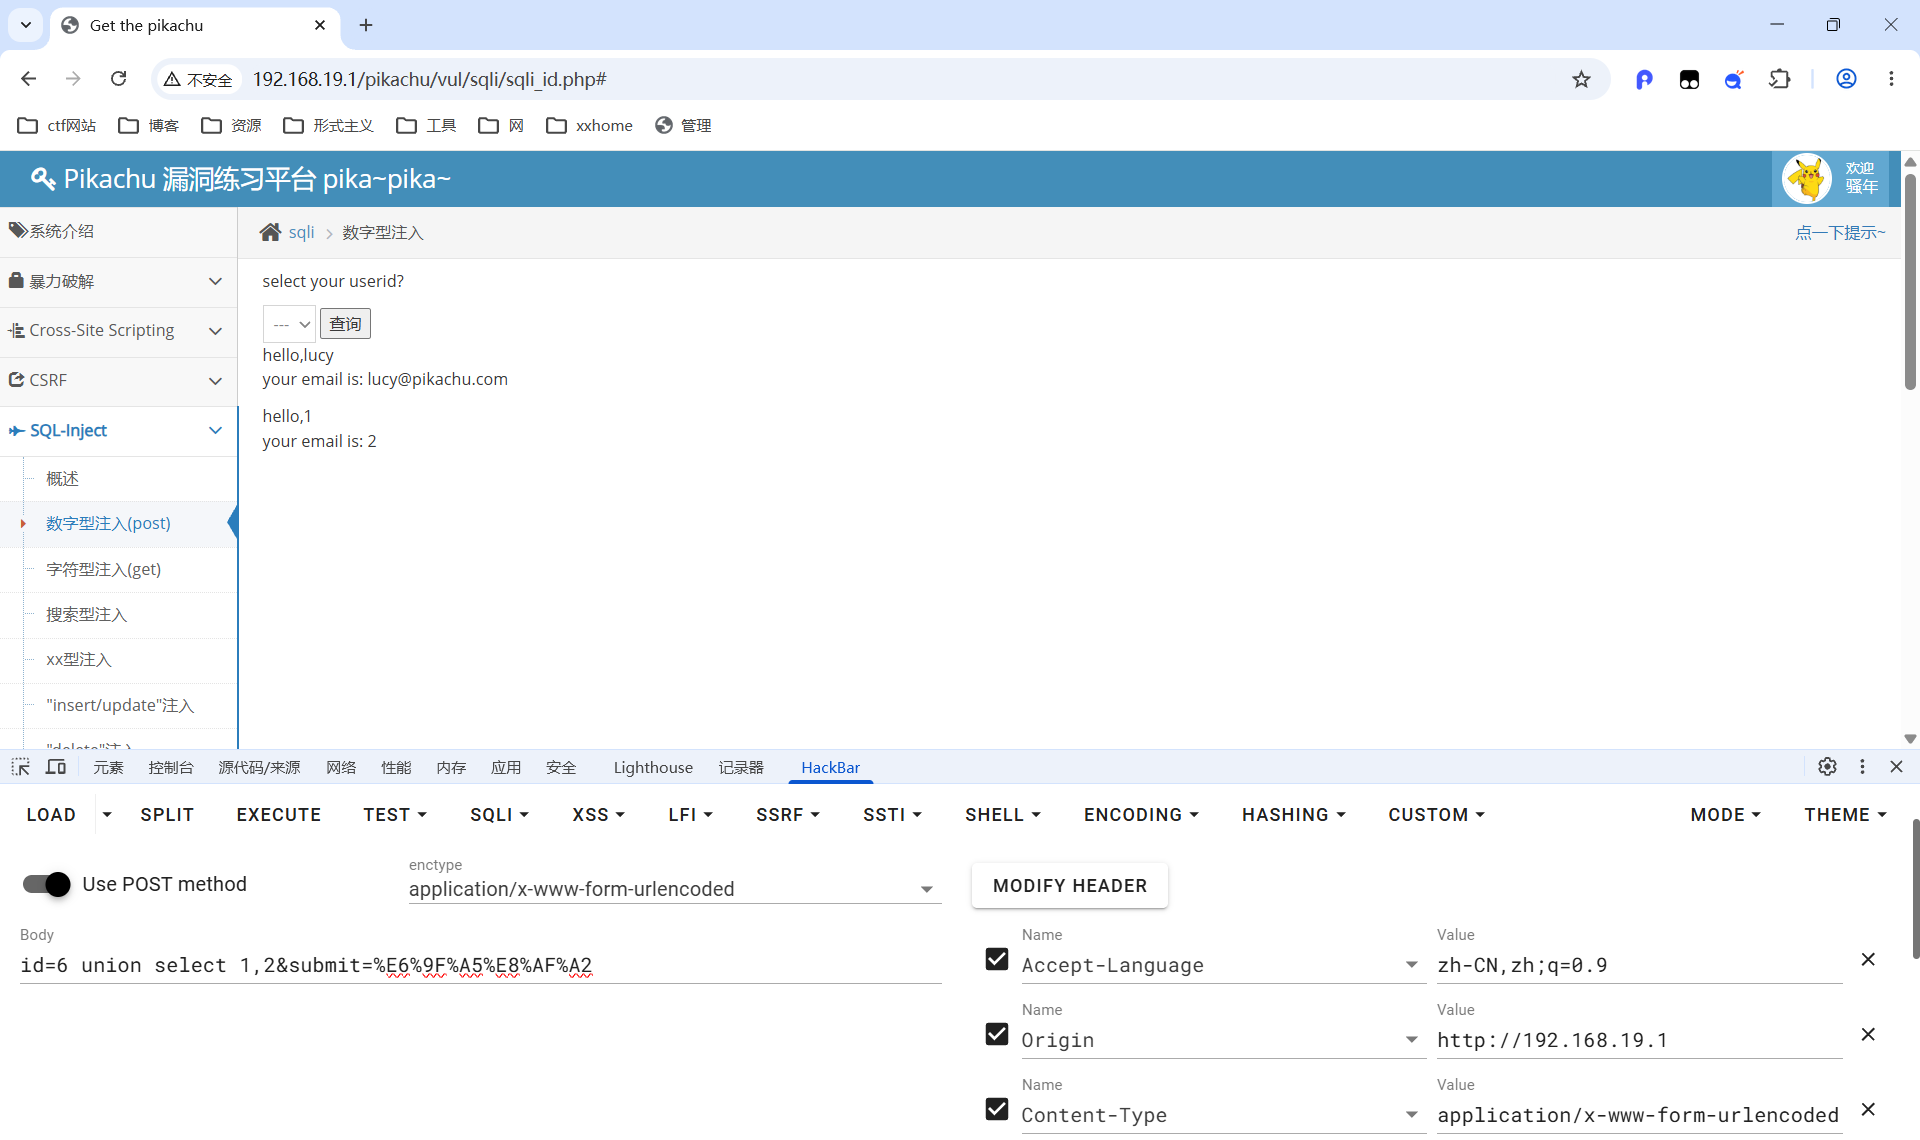The height and width of the screenshot is (1140, 1920).
Task: Click the 查询 submit button
Action: tap(345, 324)
